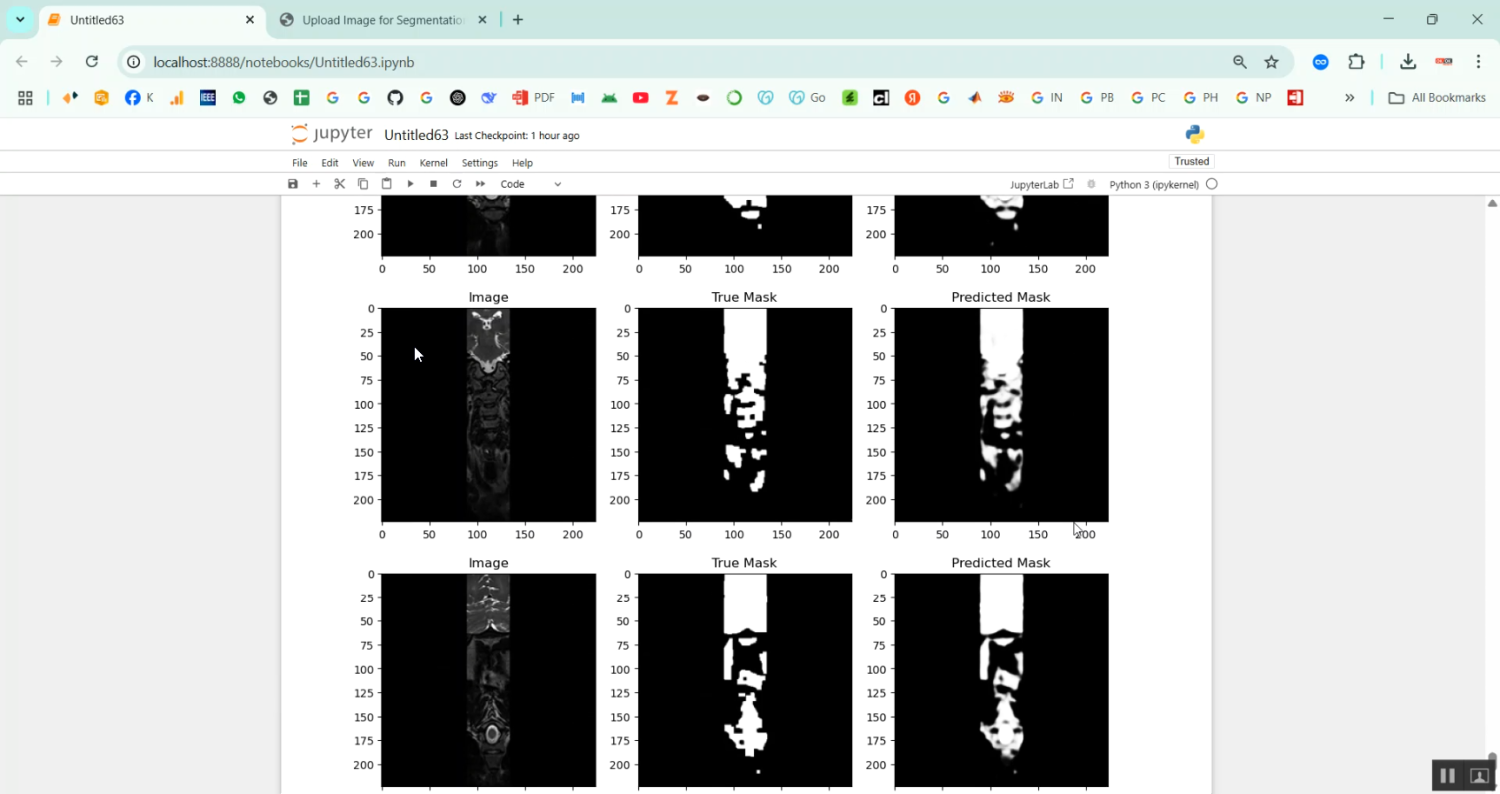Screen dimensions: 1500x794
Task: Expand the Chrome tab search dropdown
Action: [x=20, y=20]
